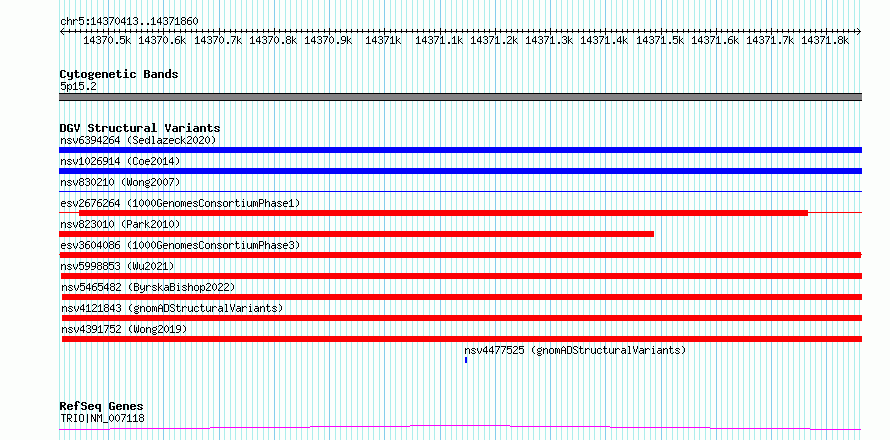The image size is (890, 440).
Task: Open the esv3604086 (1000GenomesConsortiumPhase3) label
Action: (180, 245)
